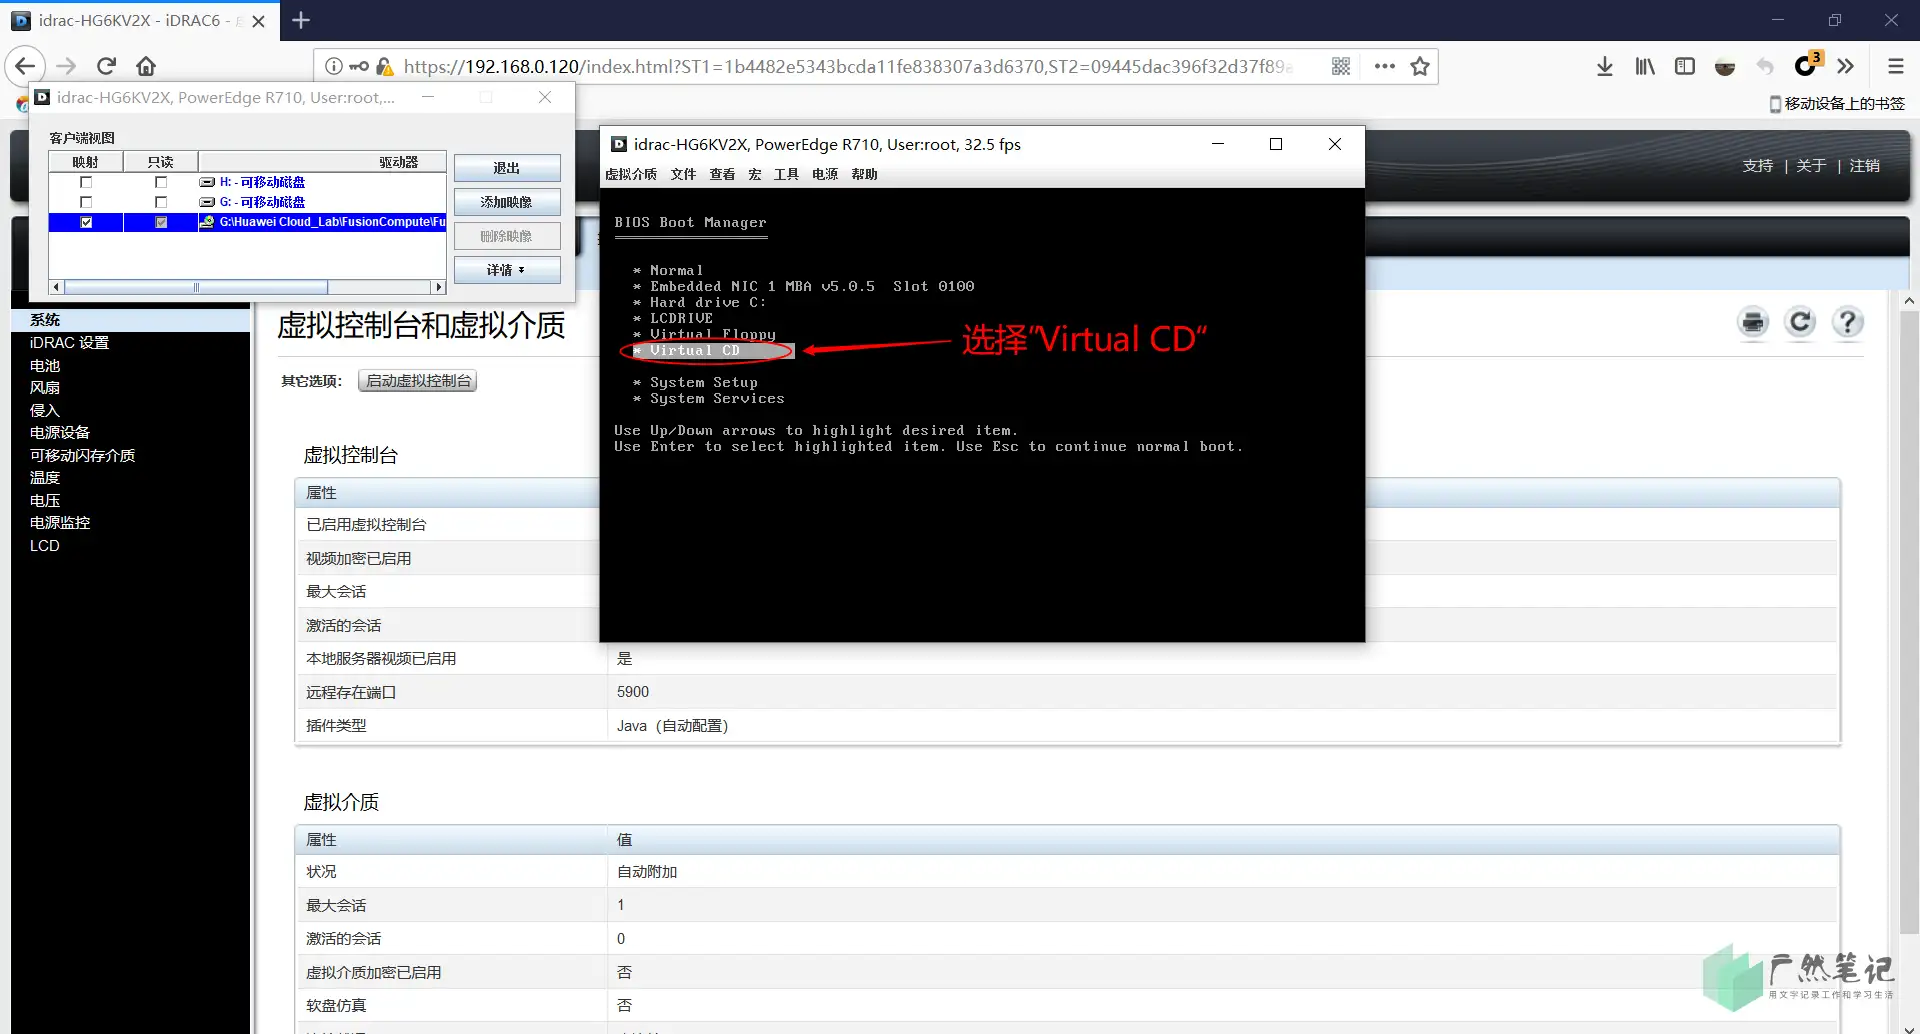Screen dimensions: 1920x1034
Task: Click the insecure lock warning icon
Action: 384,66
